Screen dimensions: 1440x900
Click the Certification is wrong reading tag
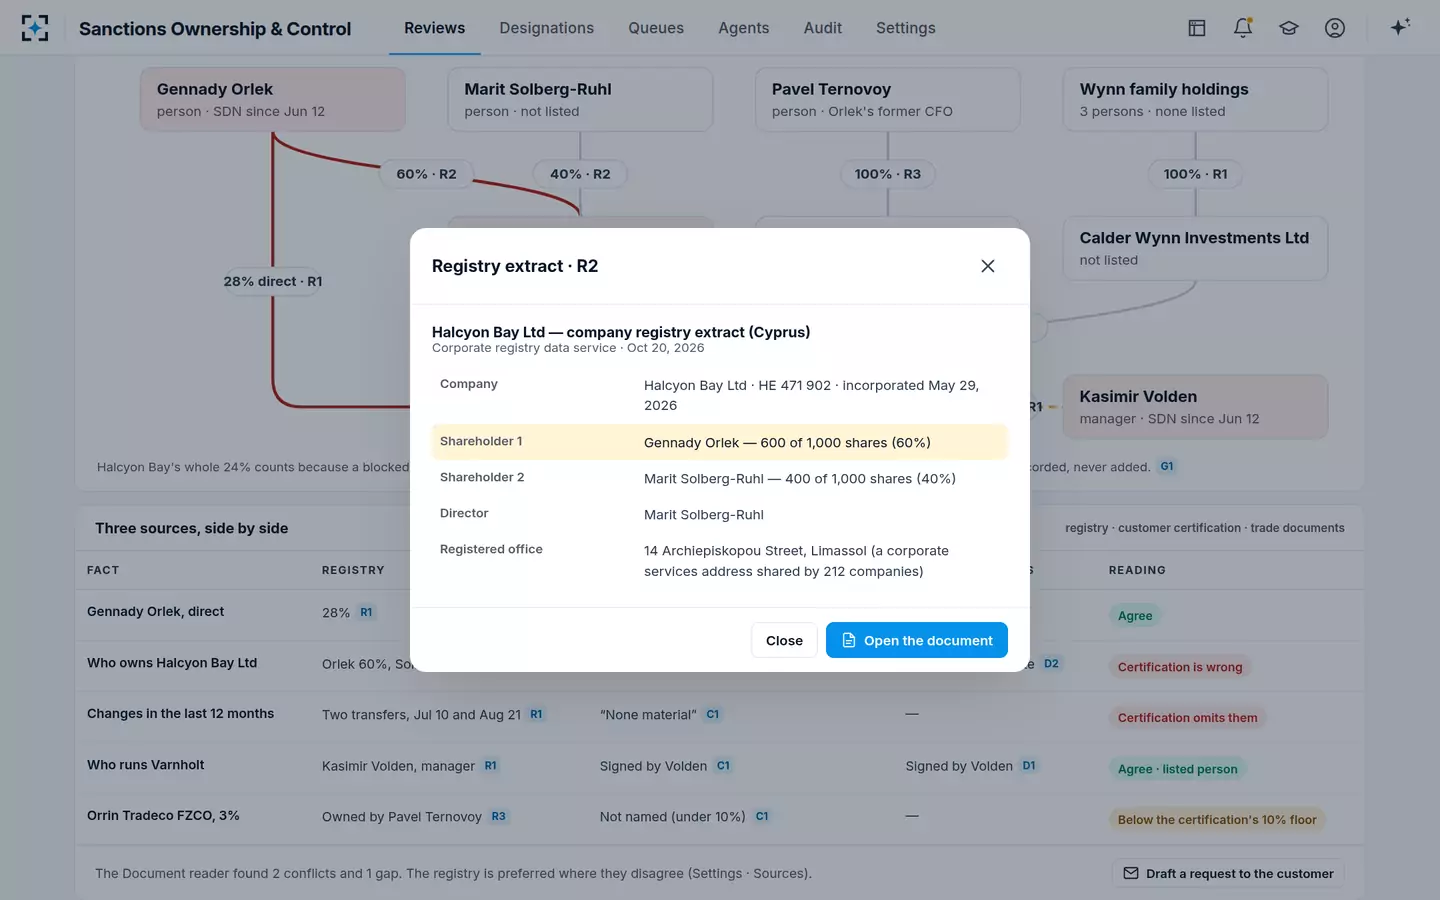1180,667
